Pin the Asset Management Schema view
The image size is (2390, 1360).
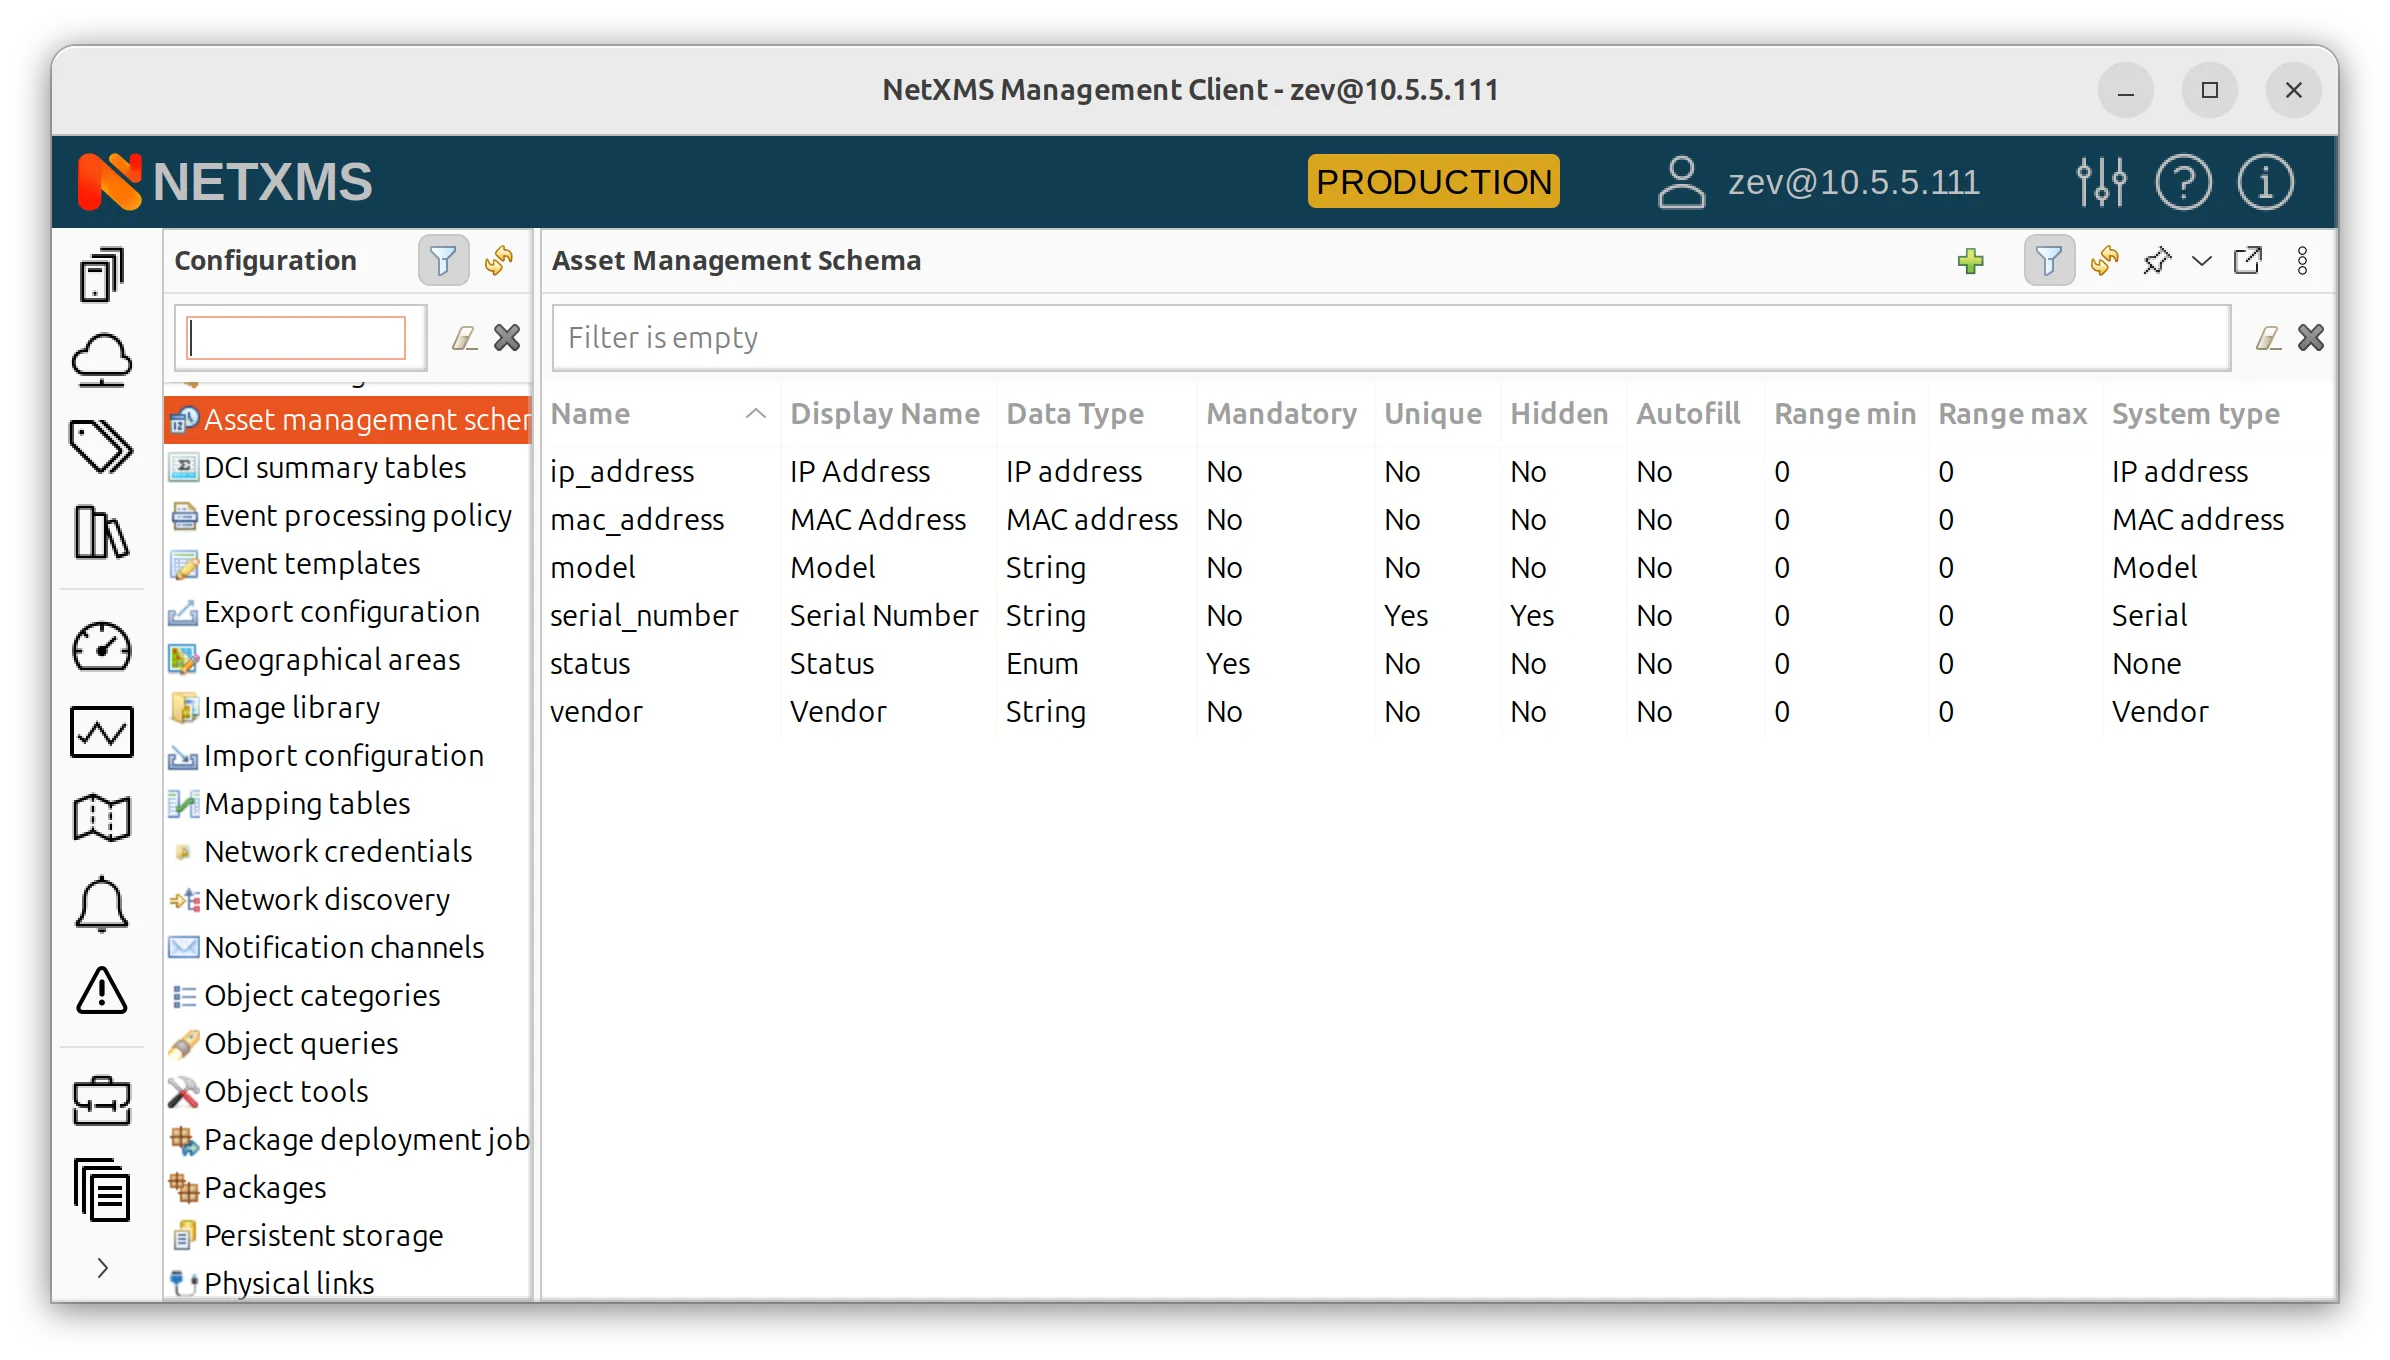click(x=2158, y=261)
